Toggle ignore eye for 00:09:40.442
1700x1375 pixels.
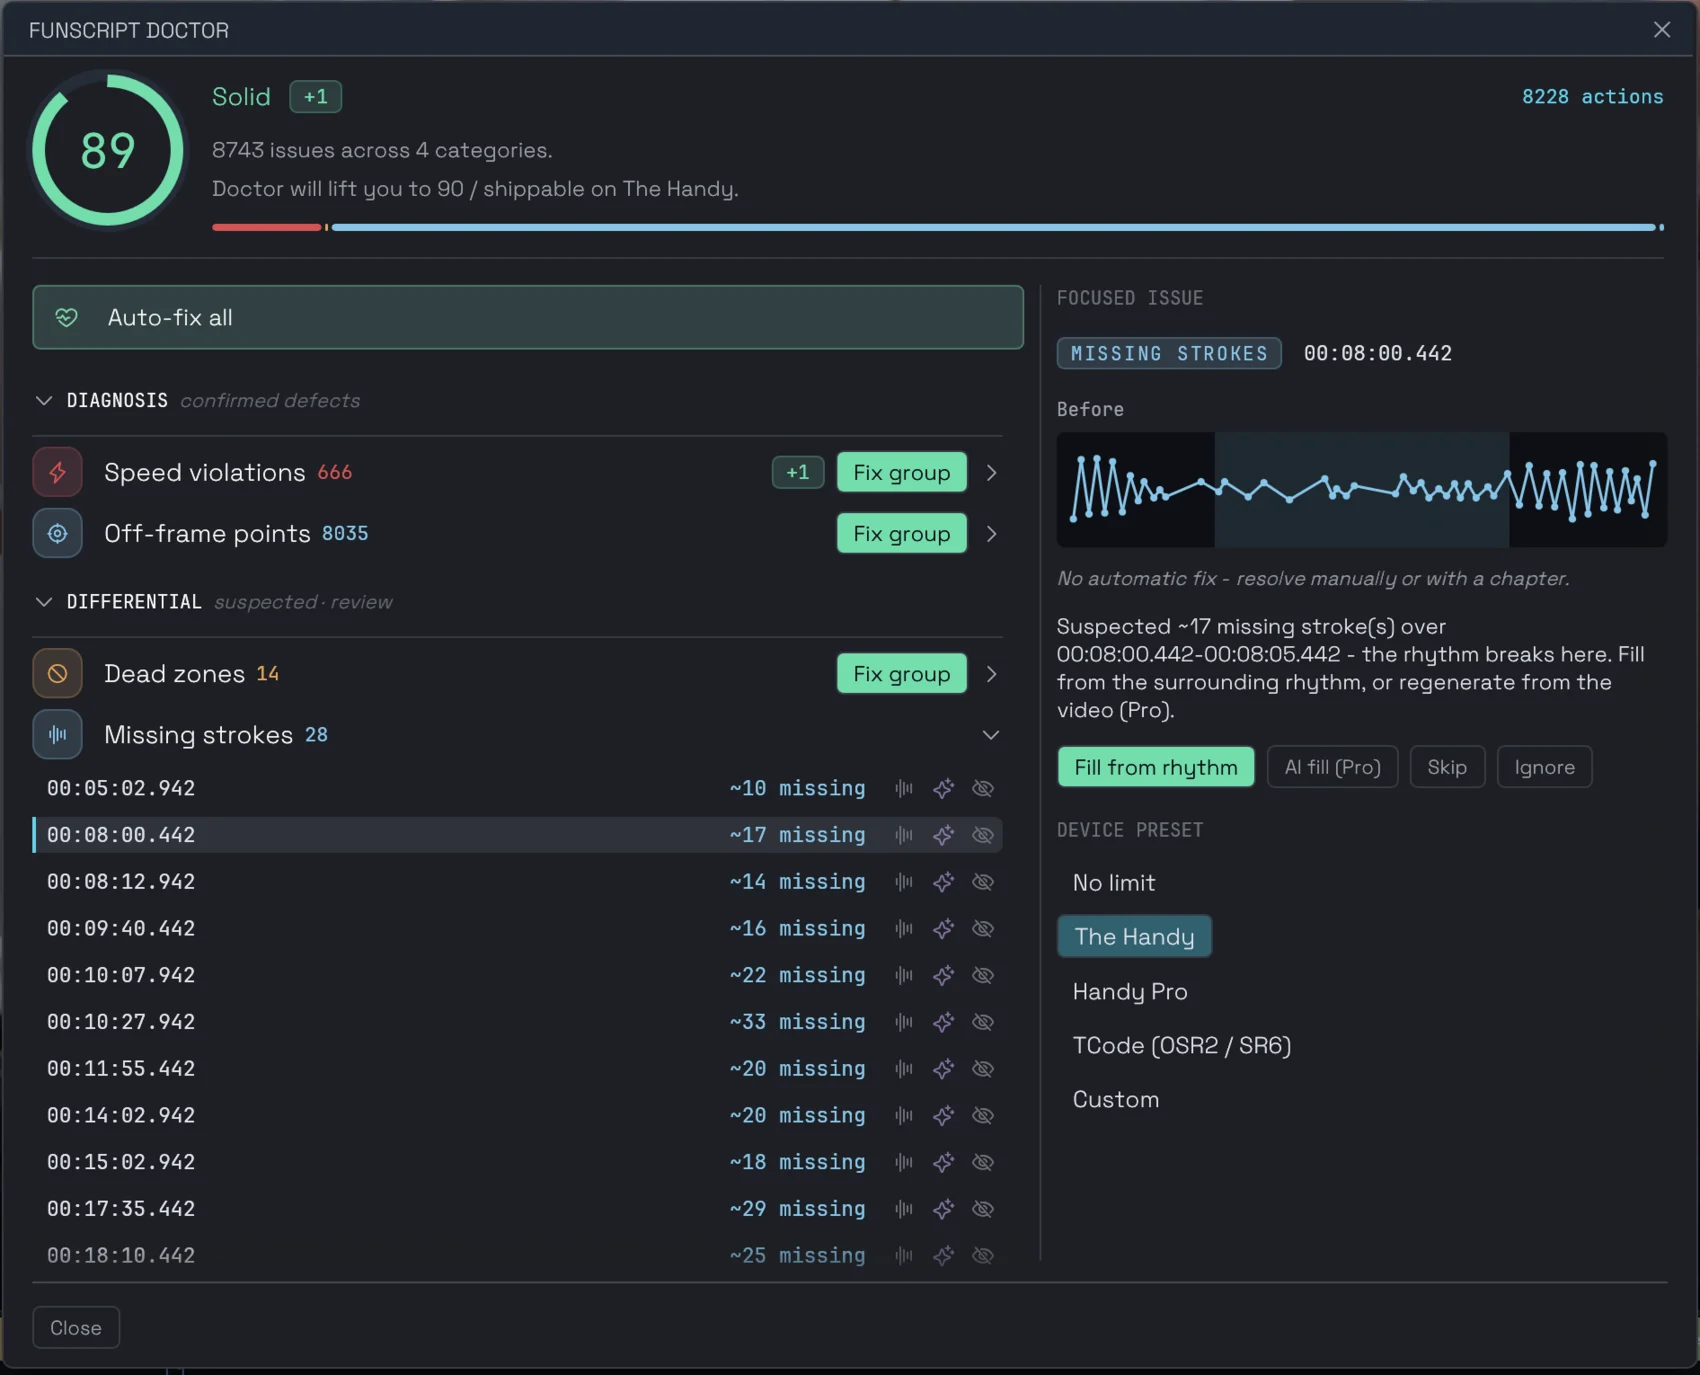[x=983, y=928]
